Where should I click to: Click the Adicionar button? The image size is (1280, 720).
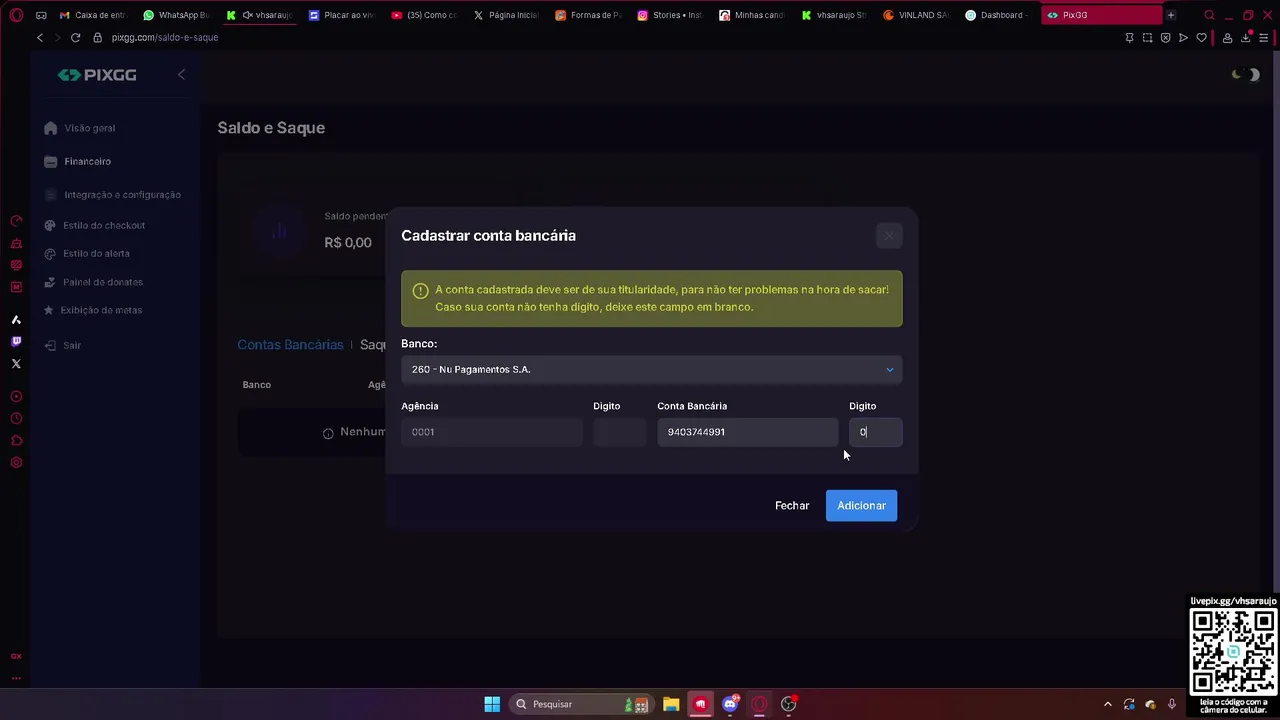click(x=861, y=505)
